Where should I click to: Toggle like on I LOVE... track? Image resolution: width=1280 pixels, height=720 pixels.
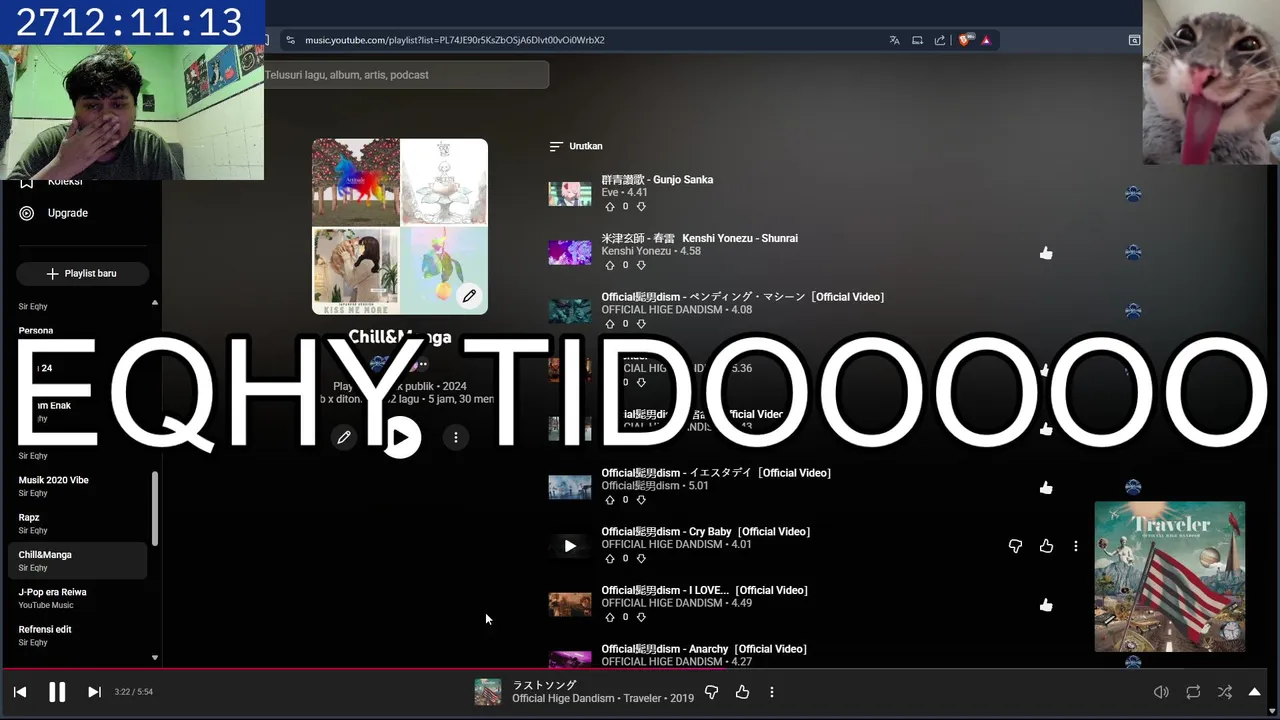(x=1046, y=605)
